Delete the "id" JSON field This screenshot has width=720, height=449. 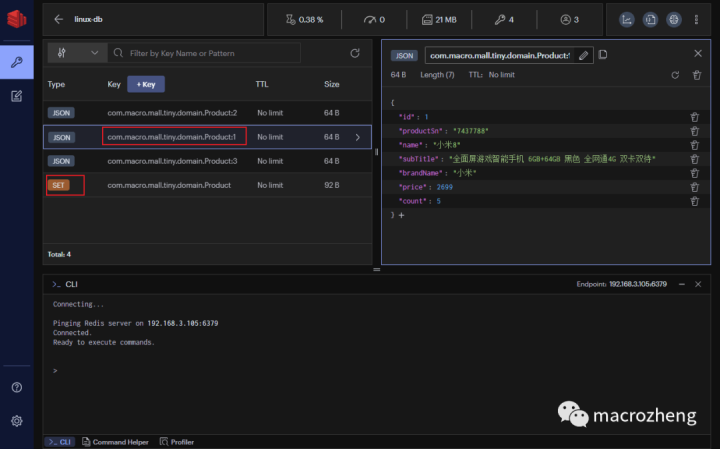pos(694,117)
